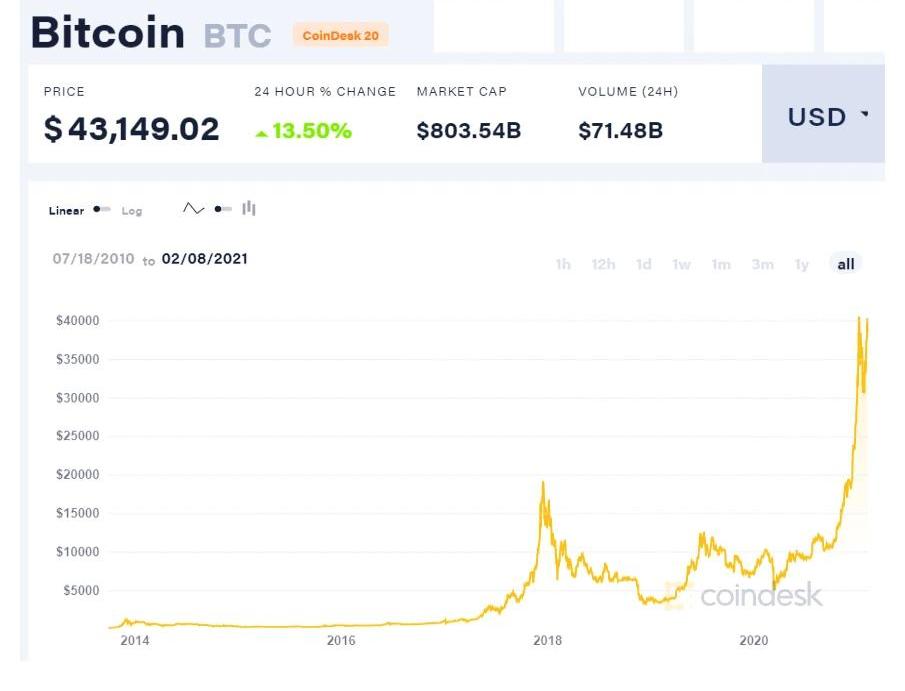Click the 02/08/2021 end date field
The width and height of the screenshot is (905, 691).
[x=205, y=259]
